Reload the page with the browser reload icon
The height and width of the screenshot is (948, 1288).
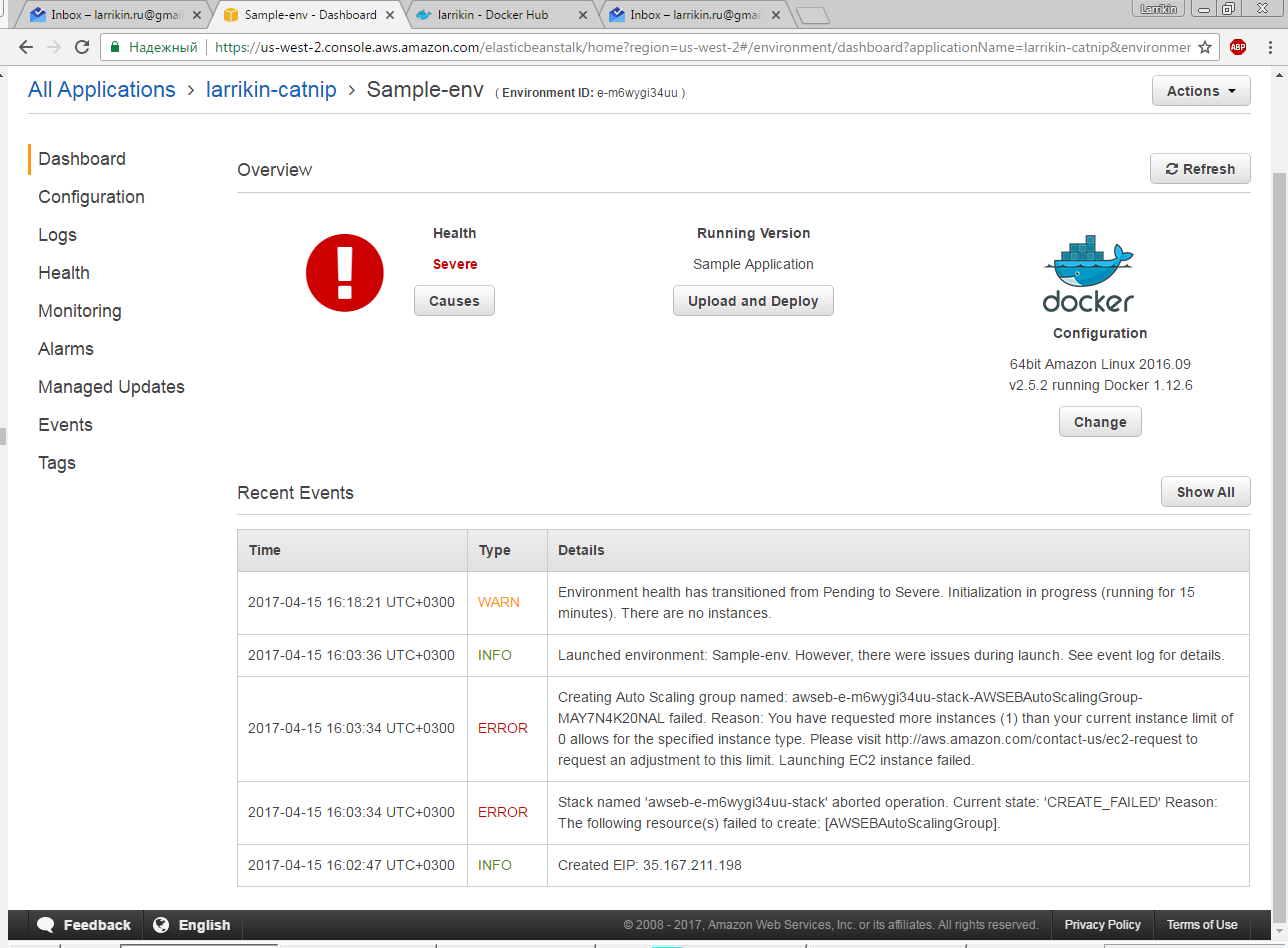click(x=83, y=47)
